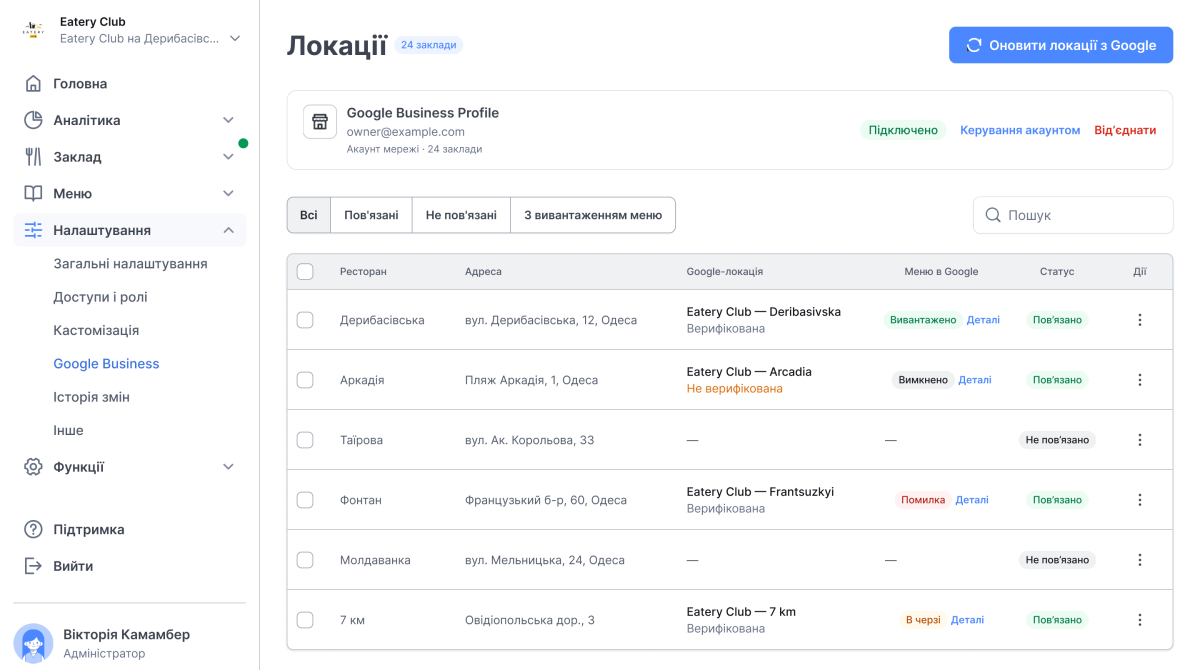The image size is (1200, 670).
Task: Click the Налаштування sliders icon
Action: tap(34, 230)
